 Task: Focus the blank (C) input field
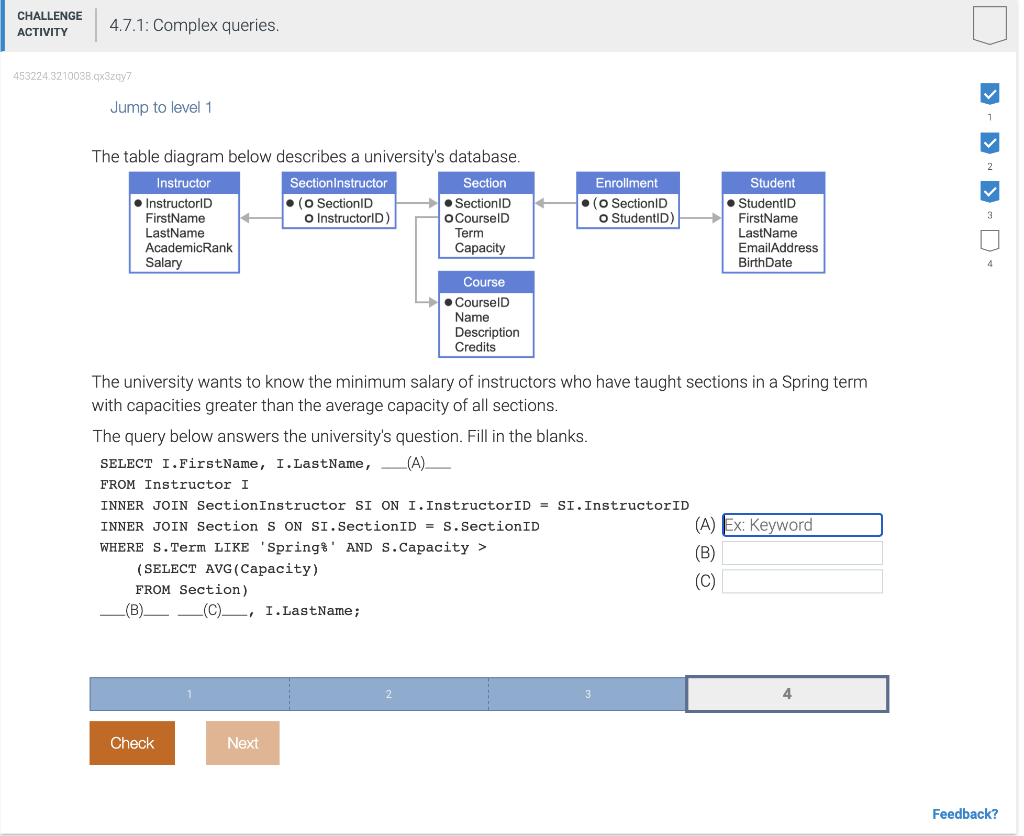point(802,581)
